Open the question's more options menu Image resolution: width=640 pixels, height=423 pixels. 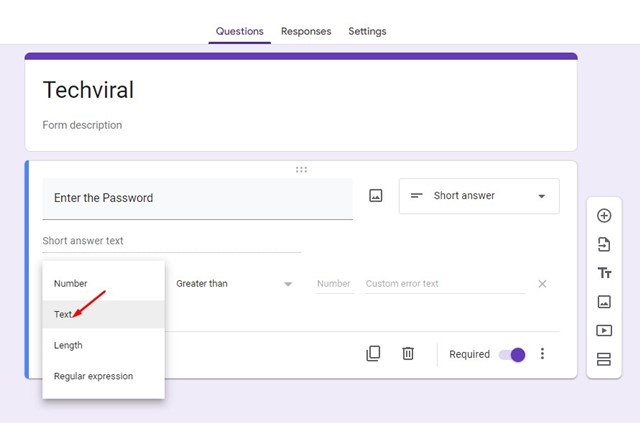coord(543,354)
